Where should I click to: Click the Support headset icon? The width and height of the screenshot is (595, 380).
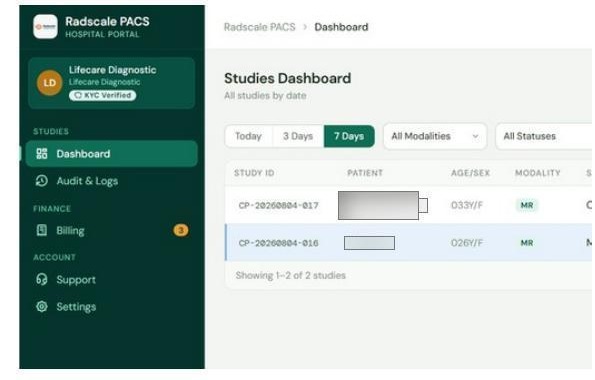pos(42,279)
